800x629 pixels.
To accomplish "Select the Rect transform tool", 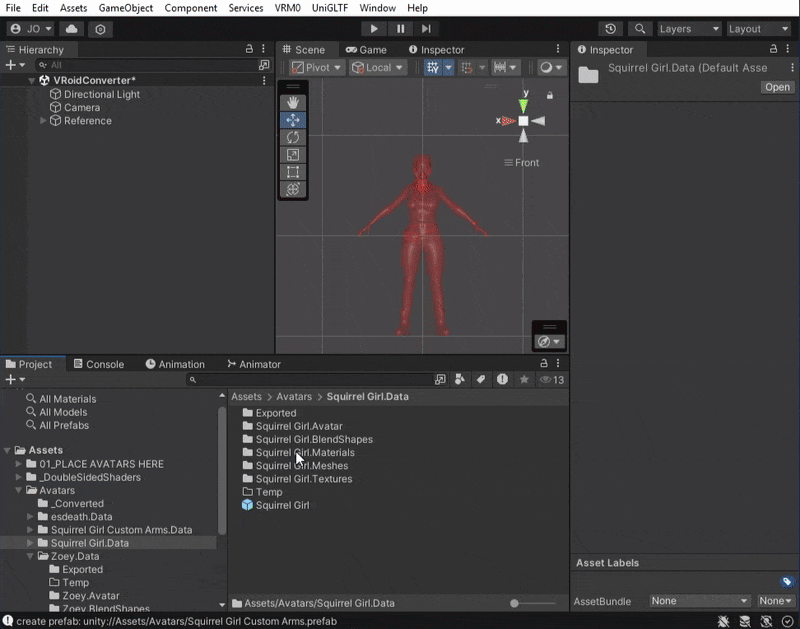I will tap(293, 172).
